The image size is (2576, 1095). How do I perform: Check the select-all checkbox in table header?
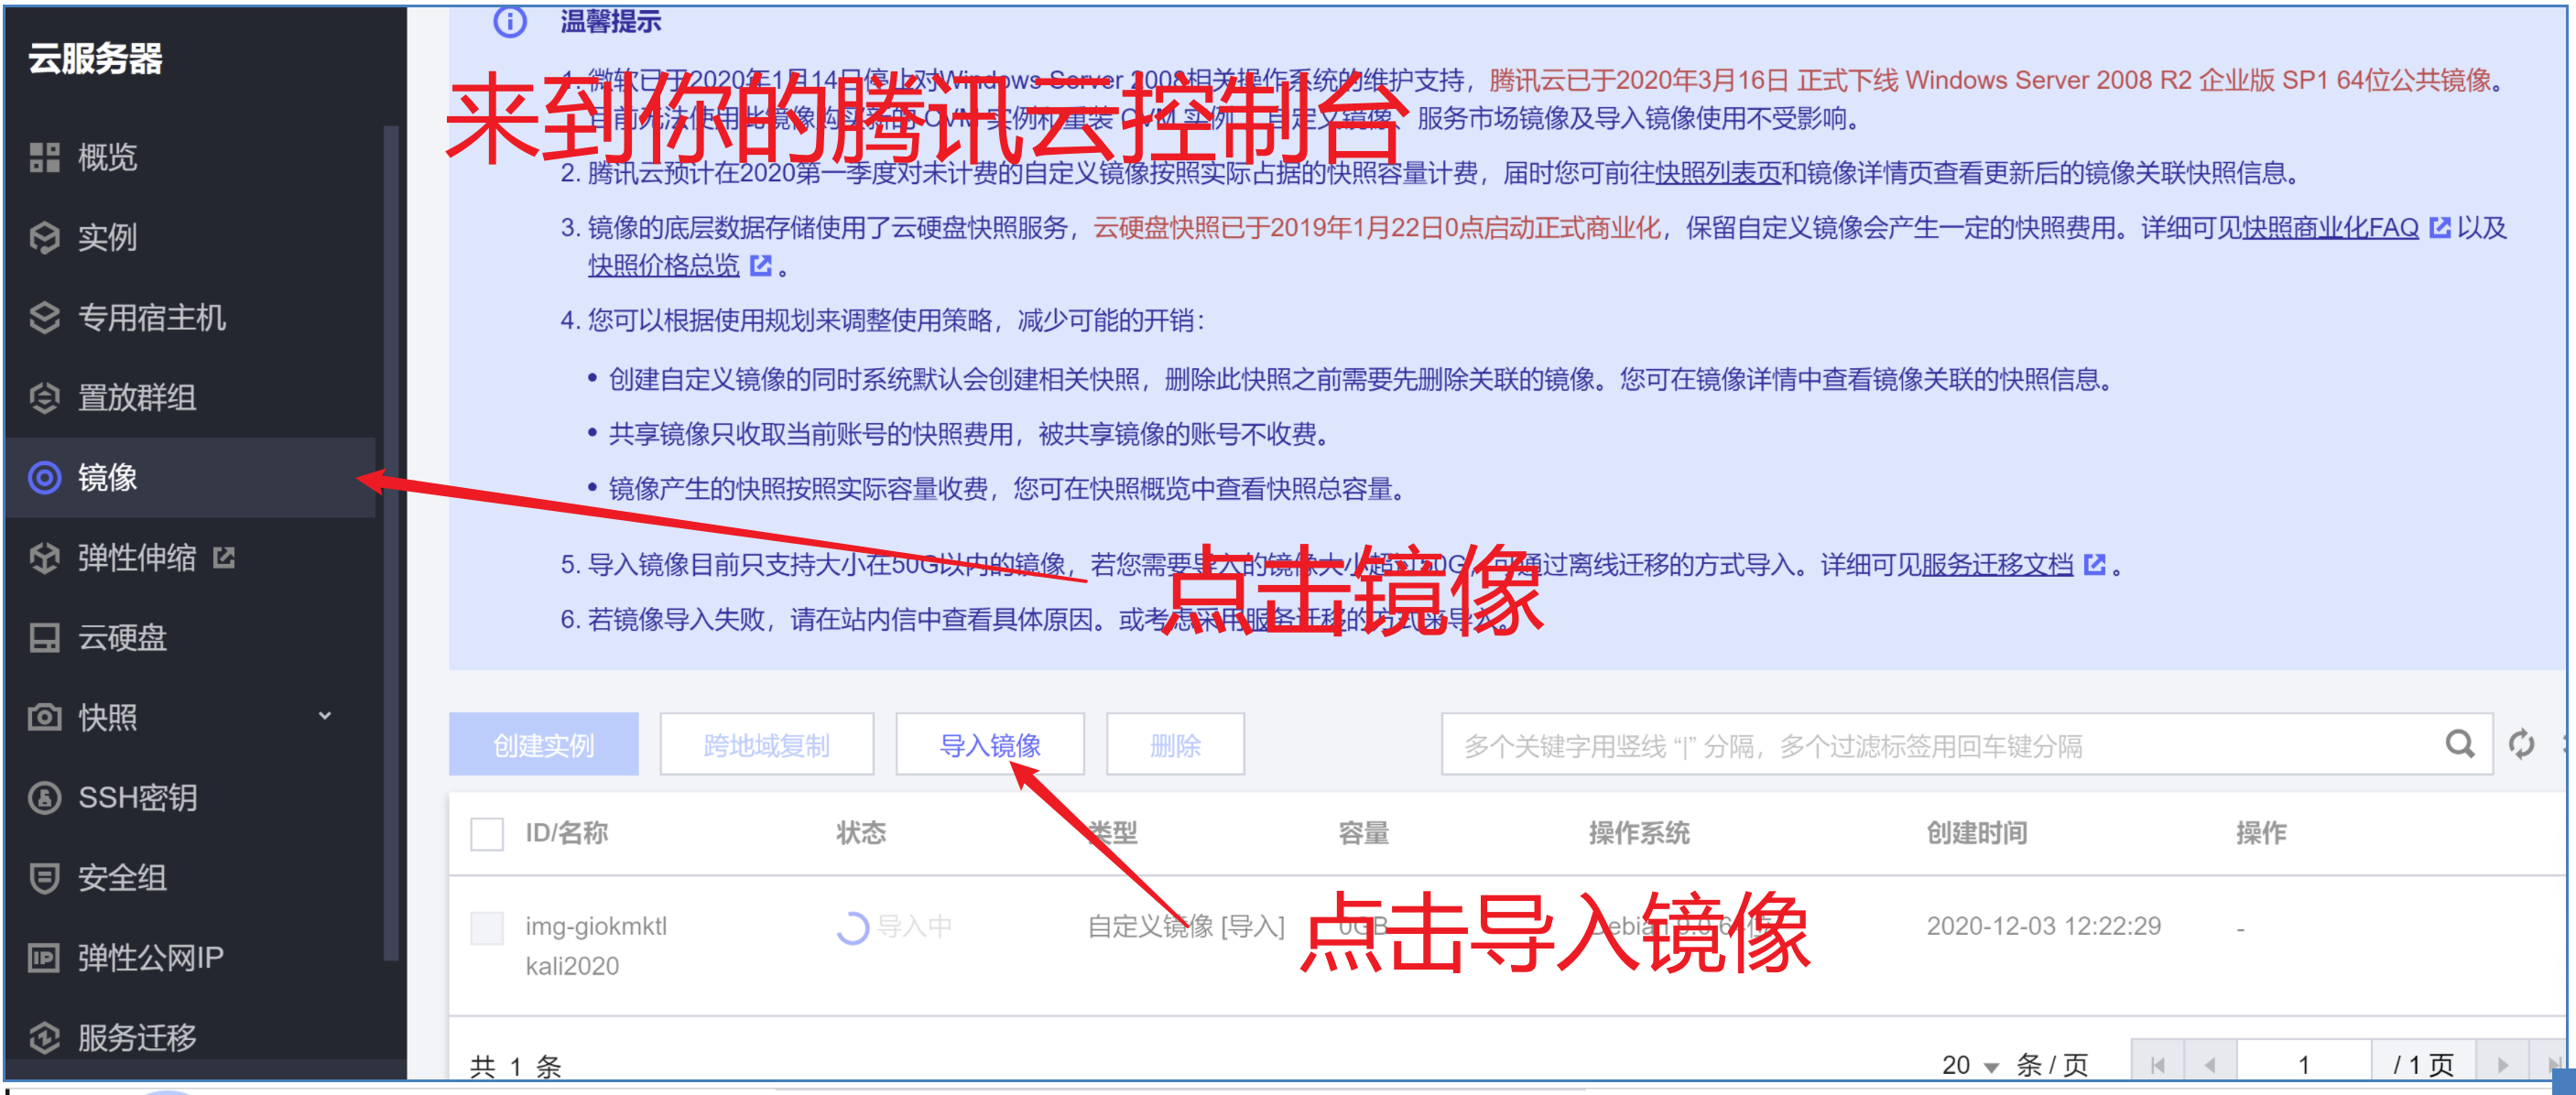487,833
